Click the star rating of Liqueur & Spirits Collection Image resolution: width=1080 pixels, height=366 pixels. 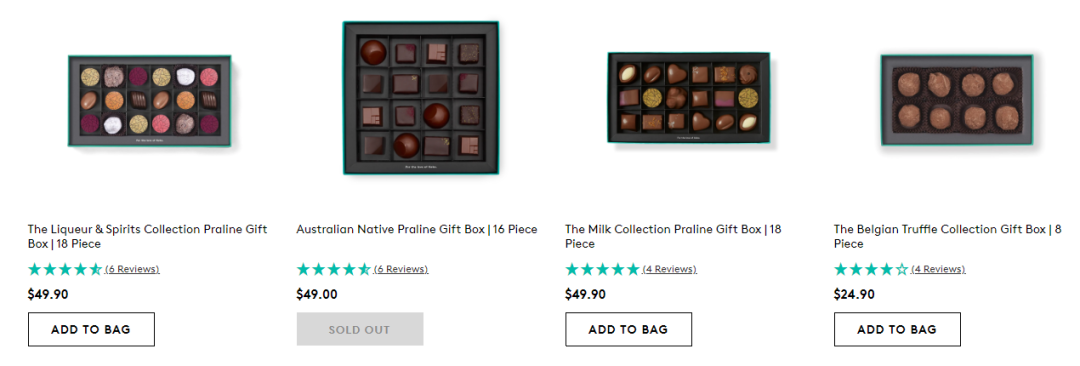[x=65, y=269]
